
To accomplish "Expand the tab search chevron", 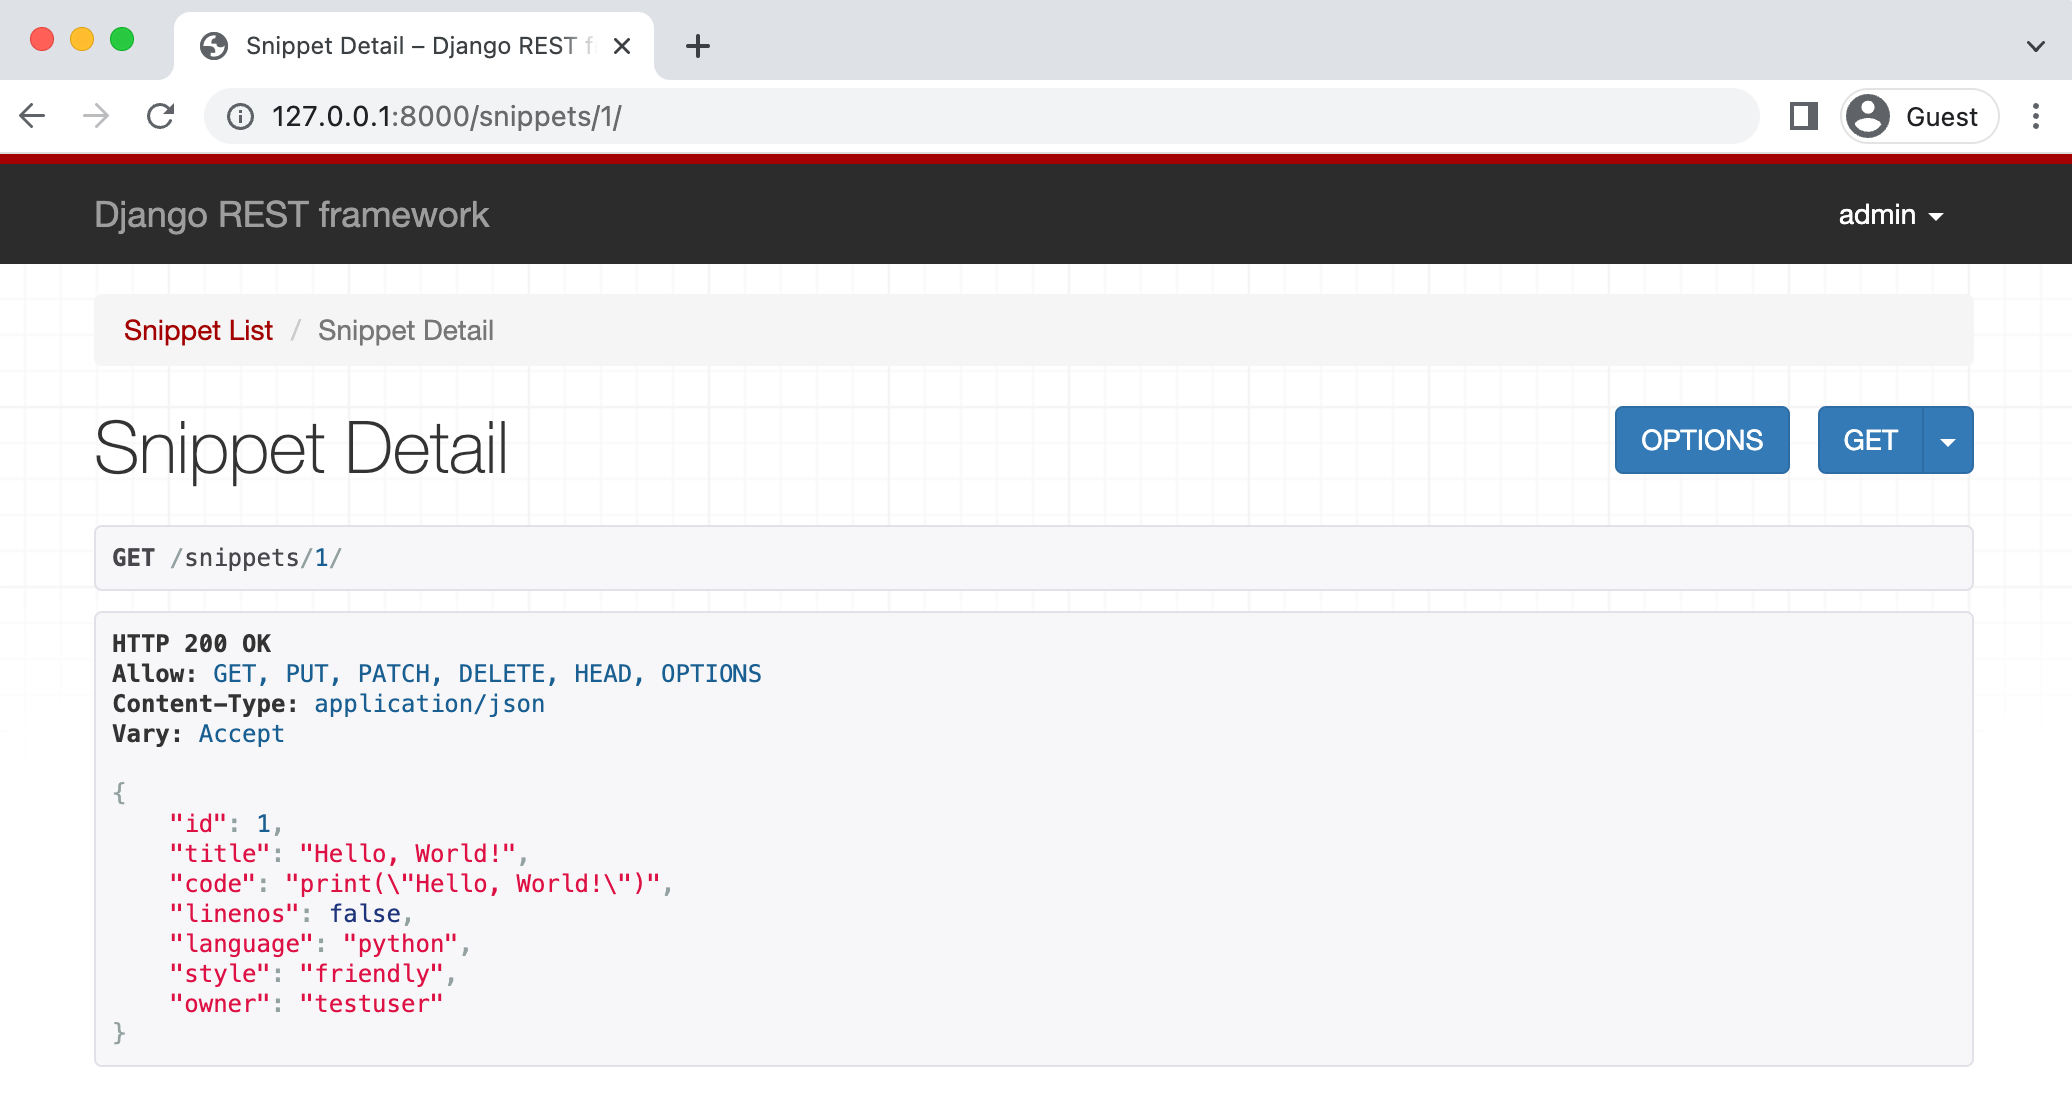I will [x=2035, y=46].
